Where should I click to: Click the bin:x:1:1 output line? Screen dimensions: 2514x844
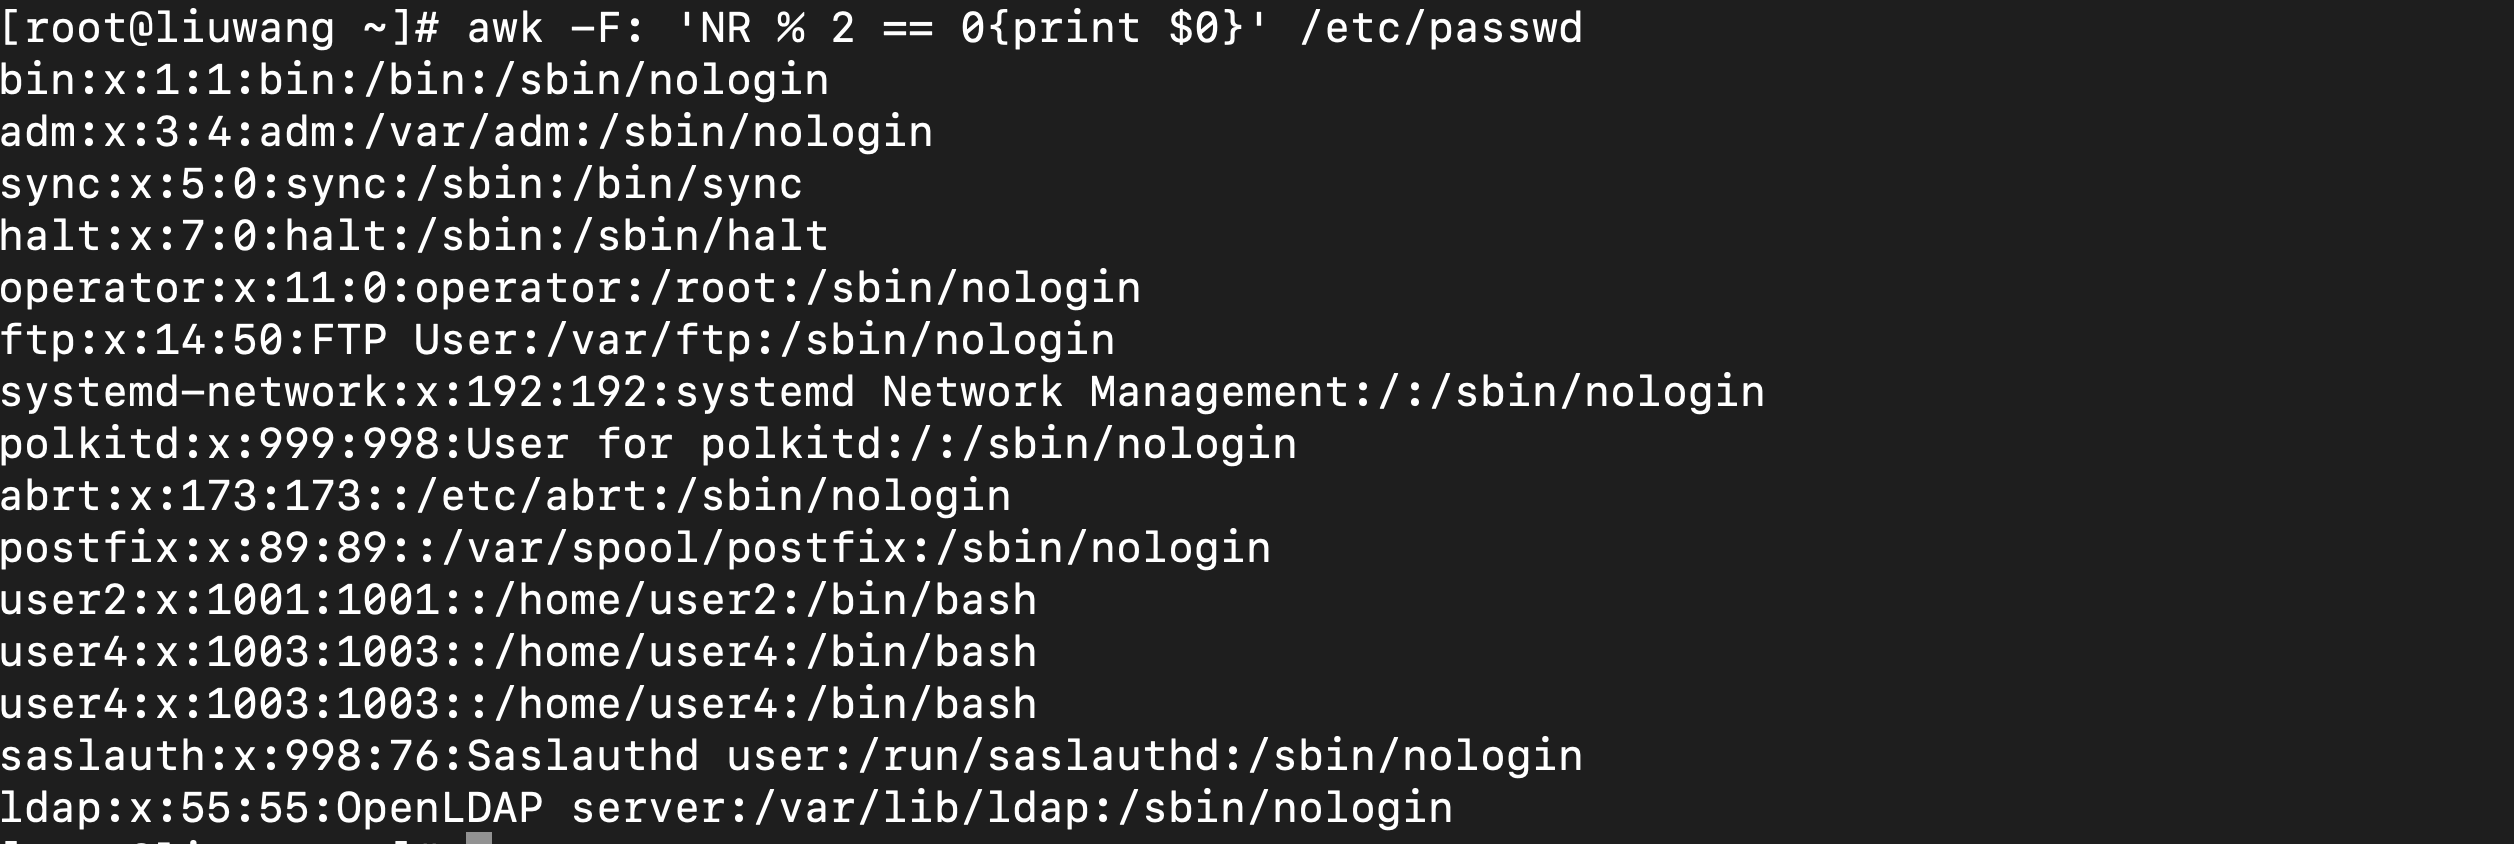pyautogui.click(x=414, y=80)
